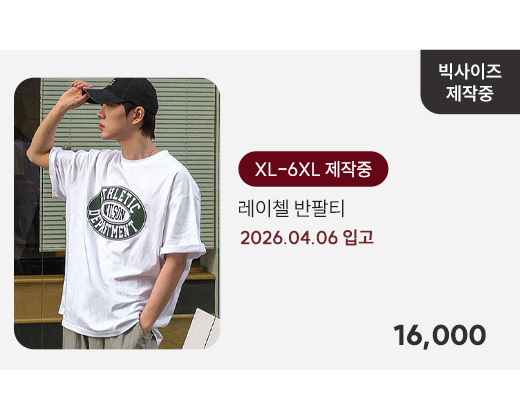520x420 pixels.
Task: Open the product thumbnail of the white t-shirt
Action: point(117,213)
